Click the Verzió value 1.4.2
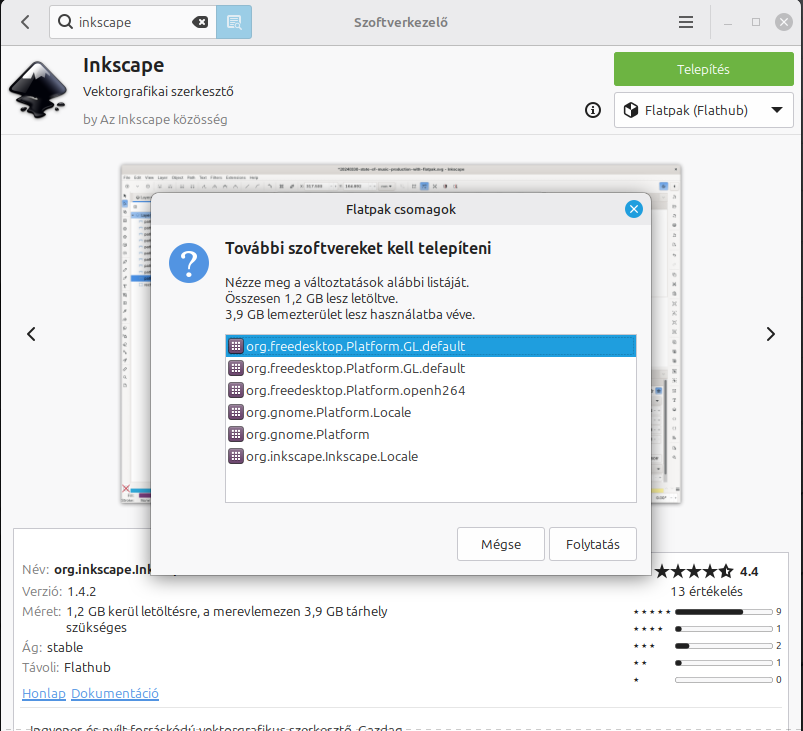This screenshot has height=731, width=803. pos(82,592)
